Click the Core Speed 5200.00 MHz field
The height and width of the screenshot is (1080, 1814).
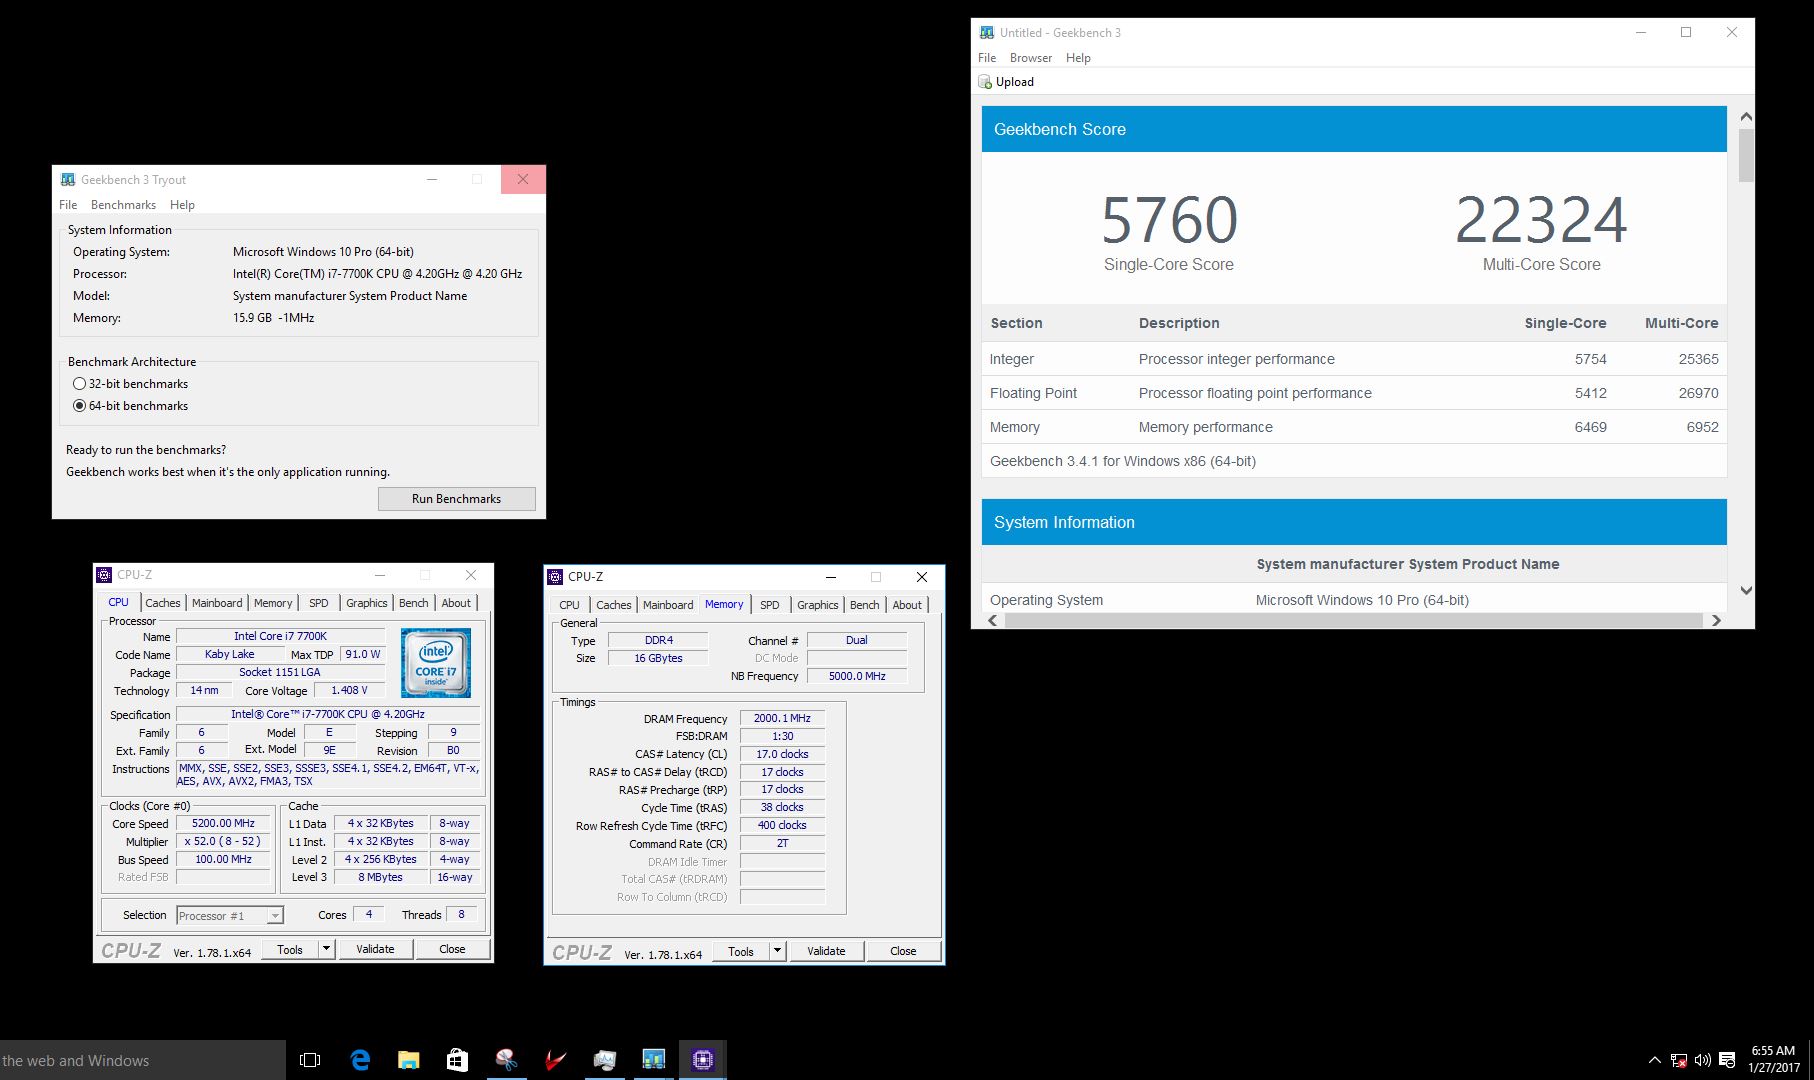tap(224, 823)
